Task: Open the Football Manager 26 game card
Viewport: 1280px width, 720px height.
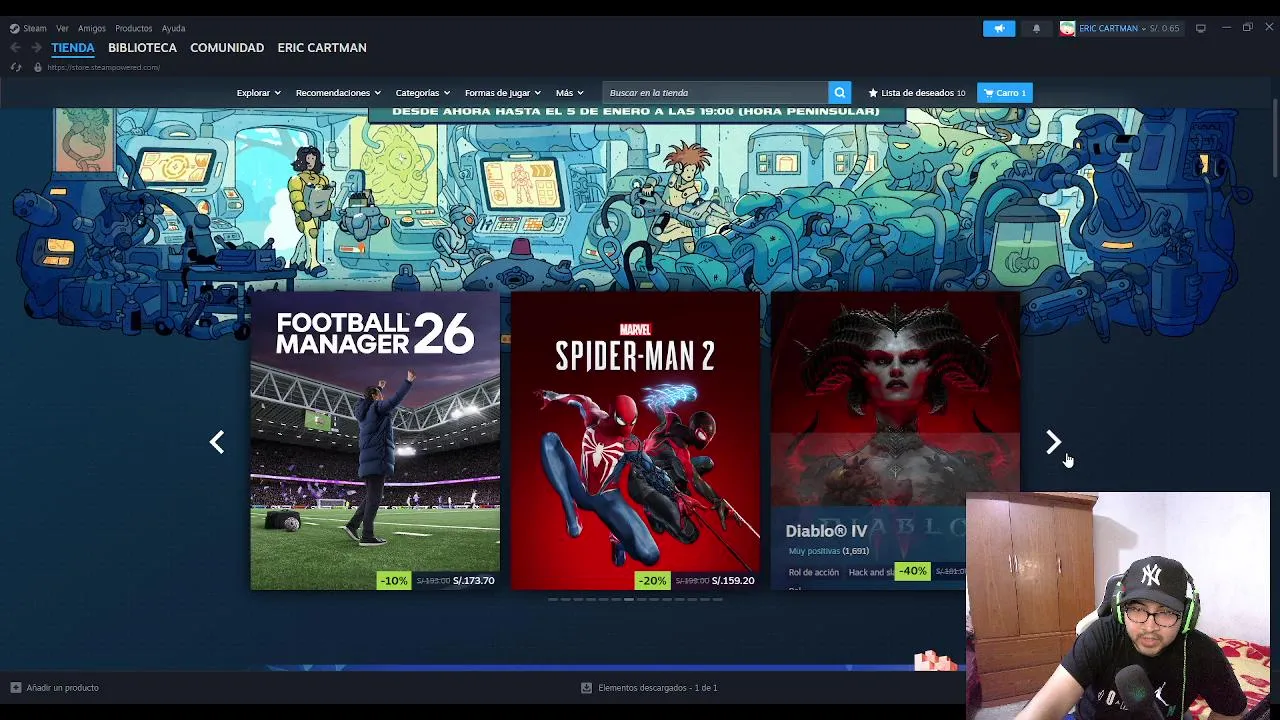Action: [x=375, y=440]
